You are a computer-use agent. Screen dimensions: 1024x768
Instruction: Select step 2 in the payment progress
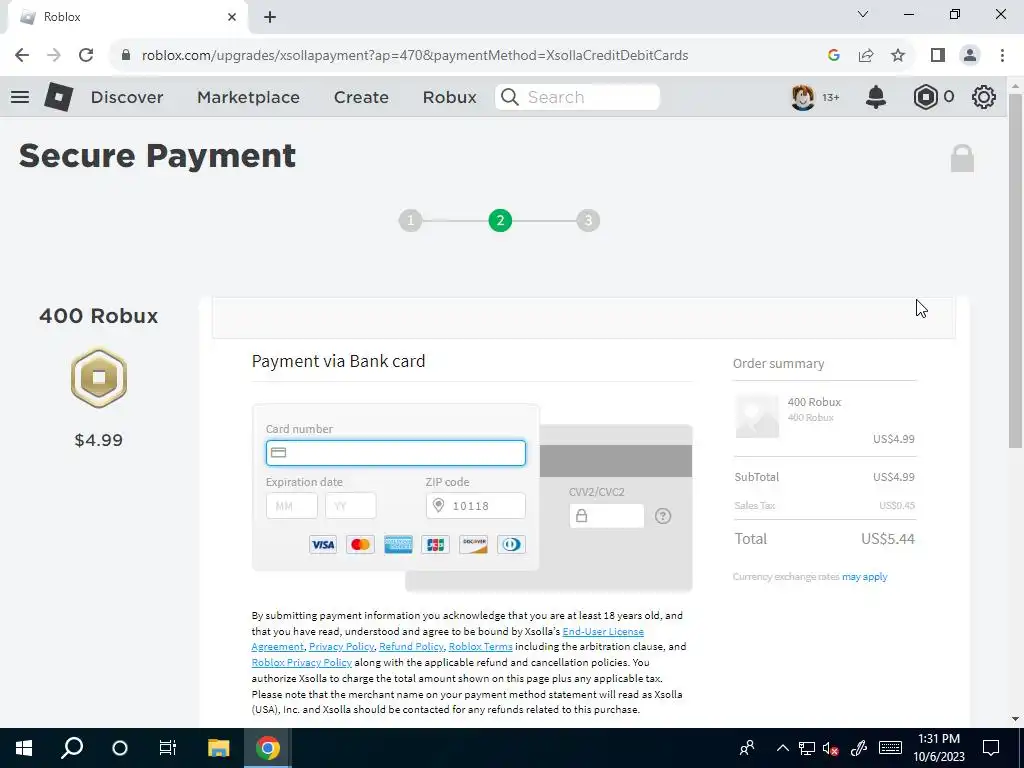click(500, 221)
